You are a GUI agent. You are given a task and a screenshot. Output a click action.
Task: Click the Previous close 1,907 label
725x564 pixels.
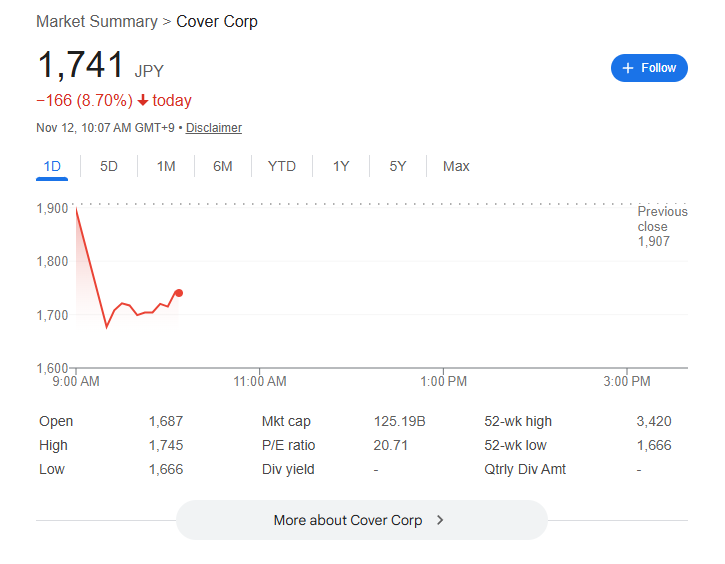point(662,226)
